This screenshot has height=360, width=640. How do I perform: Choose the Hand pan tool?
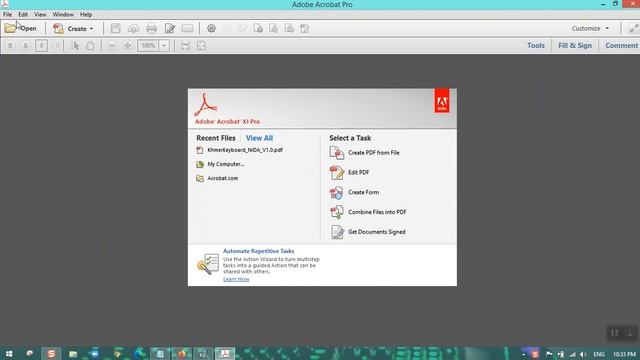[90, 45]
